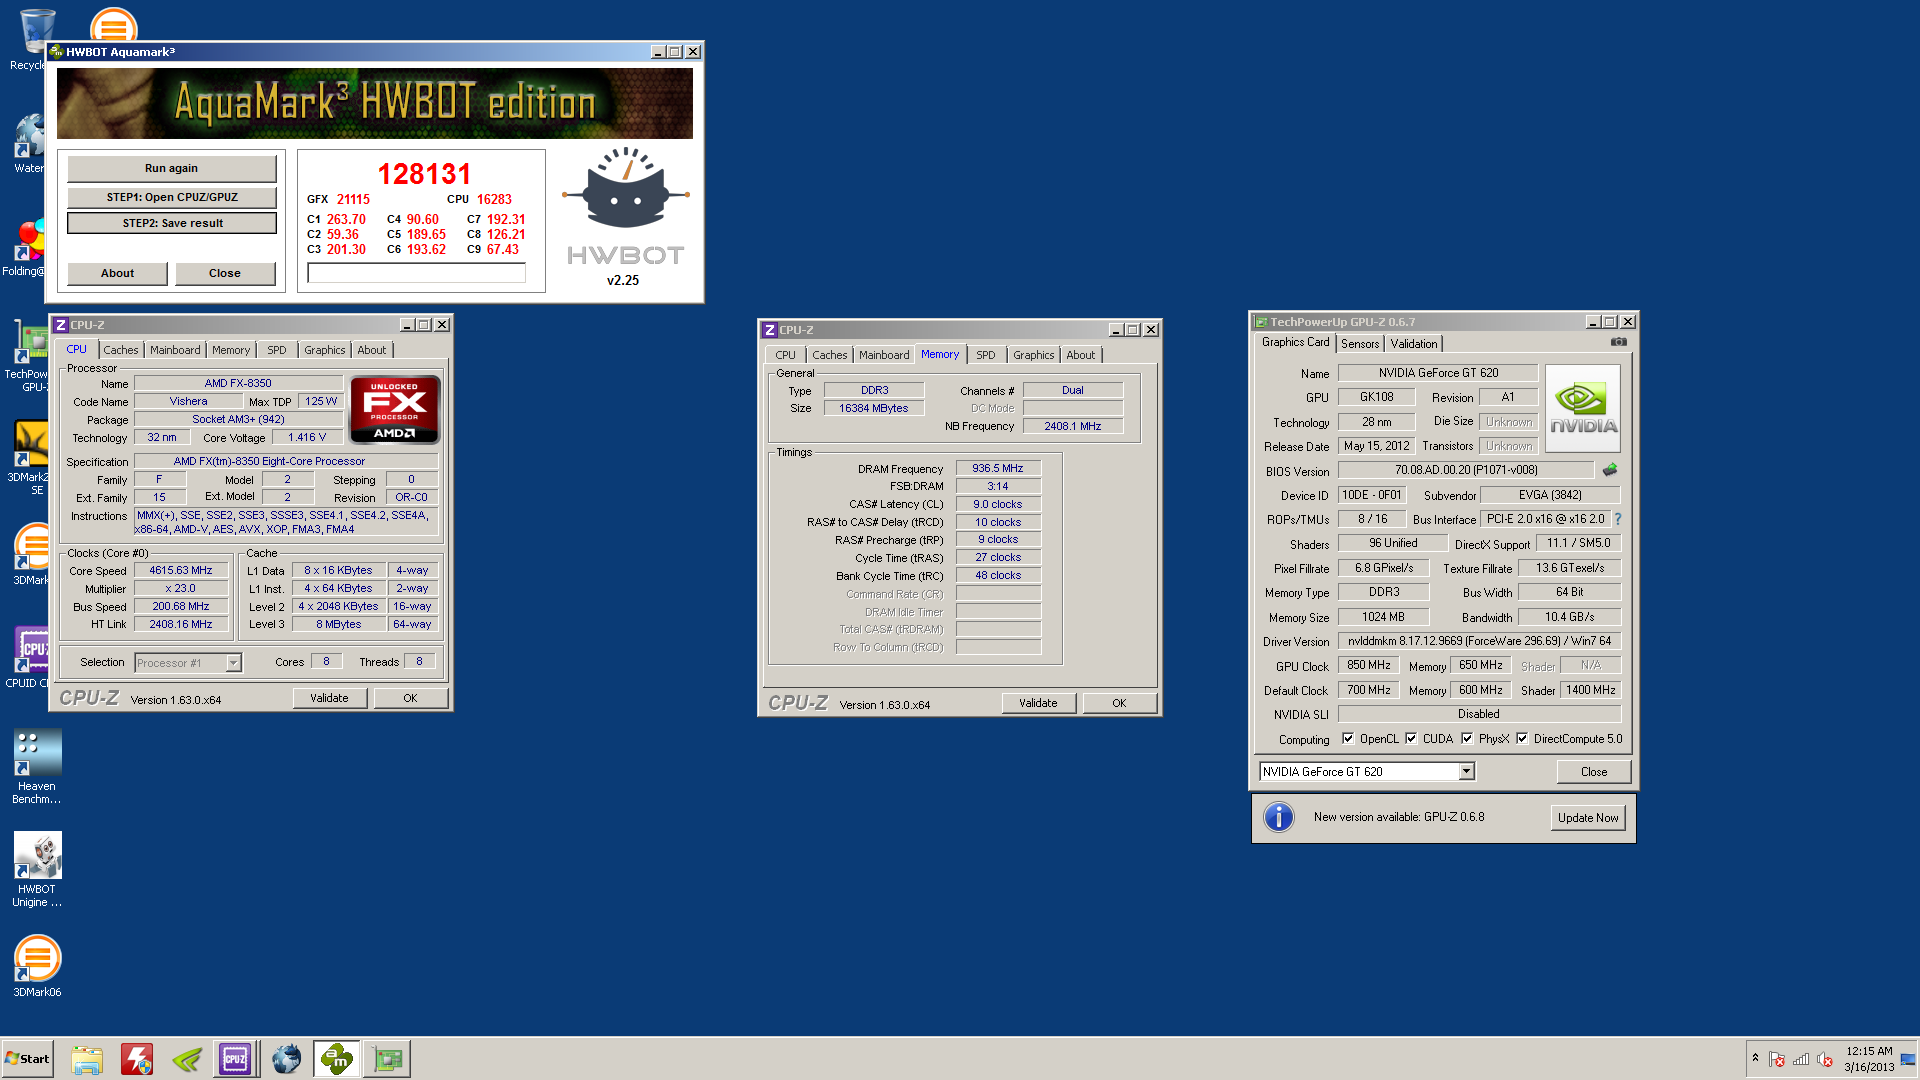1920x1080 pixels.
Task: Open About tab in right CPU-Z window
Action: [1080, 355]
